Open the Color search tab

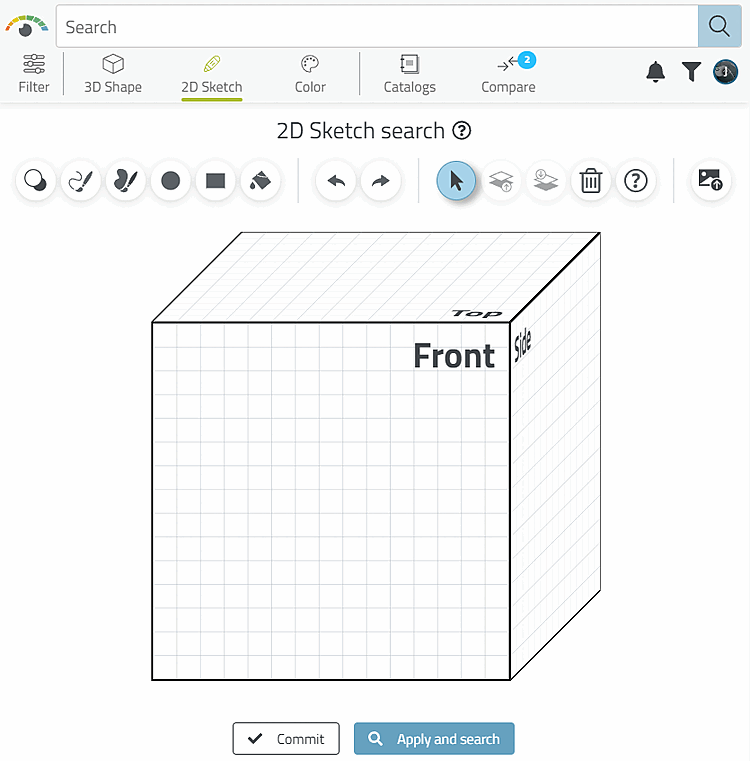tap(310, 74)
